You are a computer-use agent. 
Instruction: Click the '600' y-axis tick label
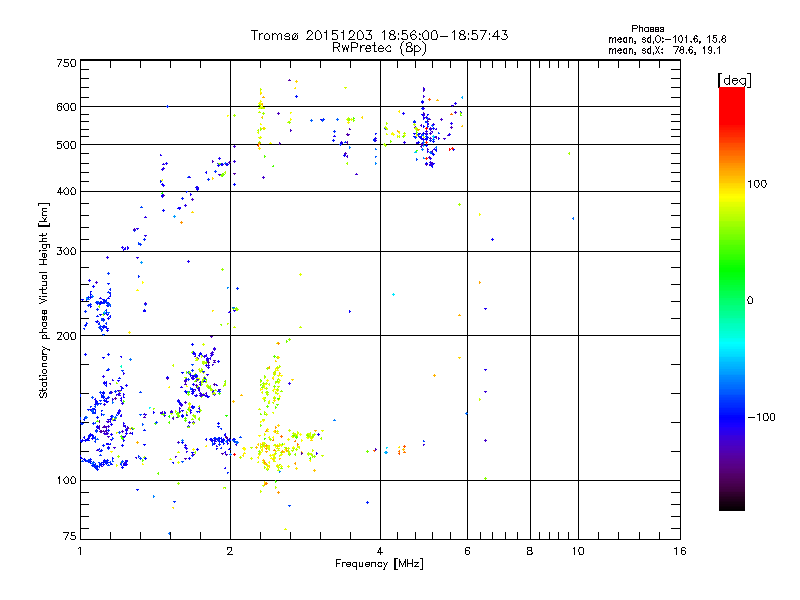point(66,107)
